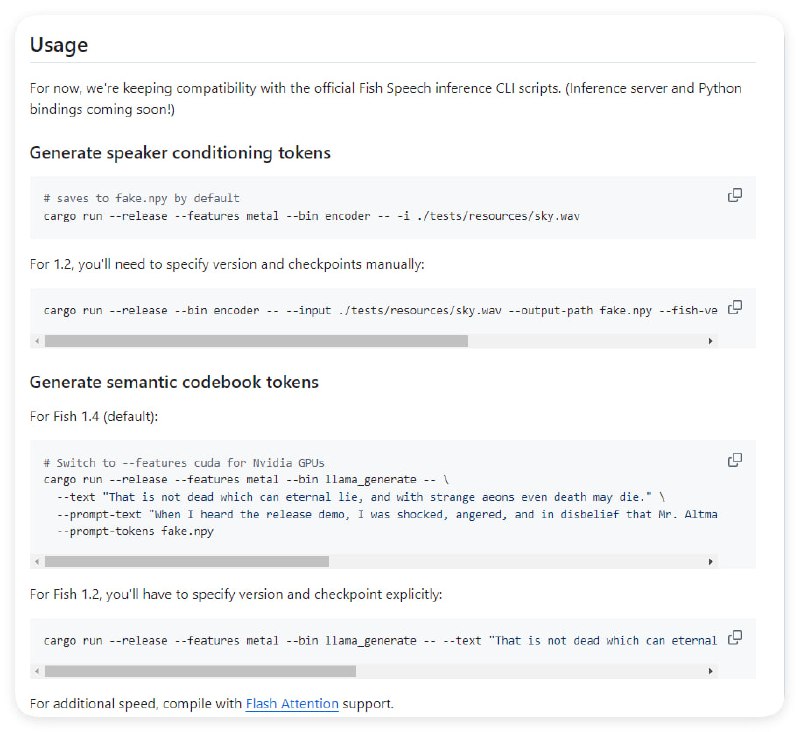Click right scroll arrow under the --prompt-tokens code block

click(711, 562)
